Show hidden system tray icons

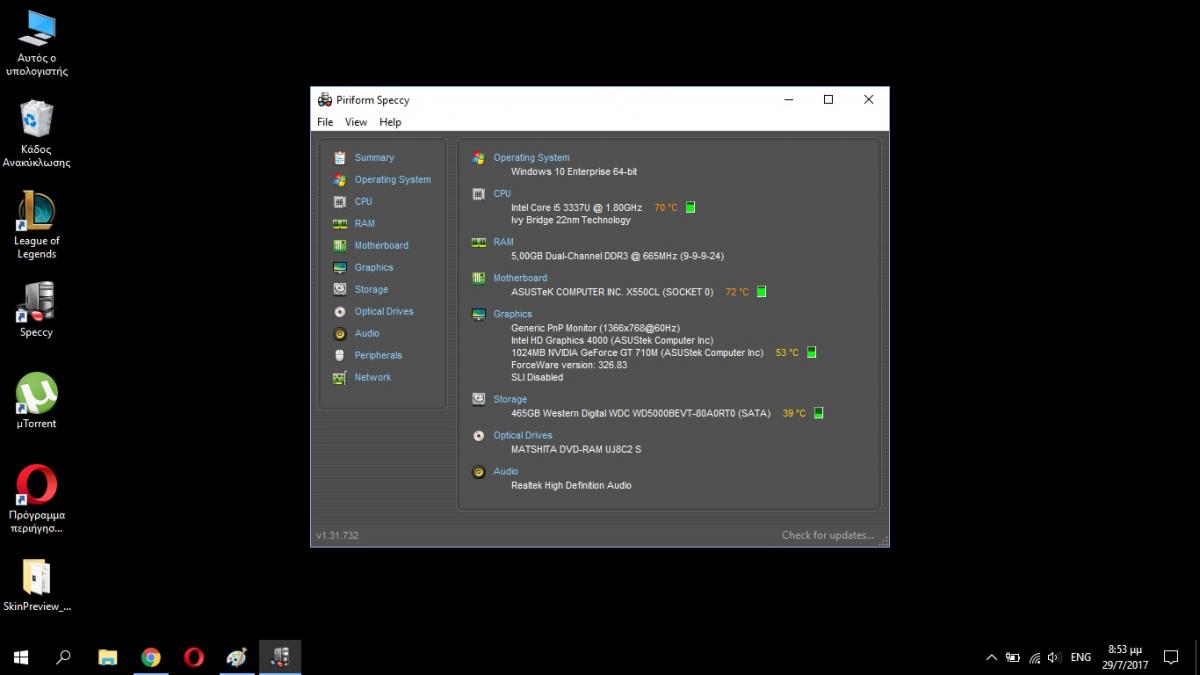click(x=991, y=657)
